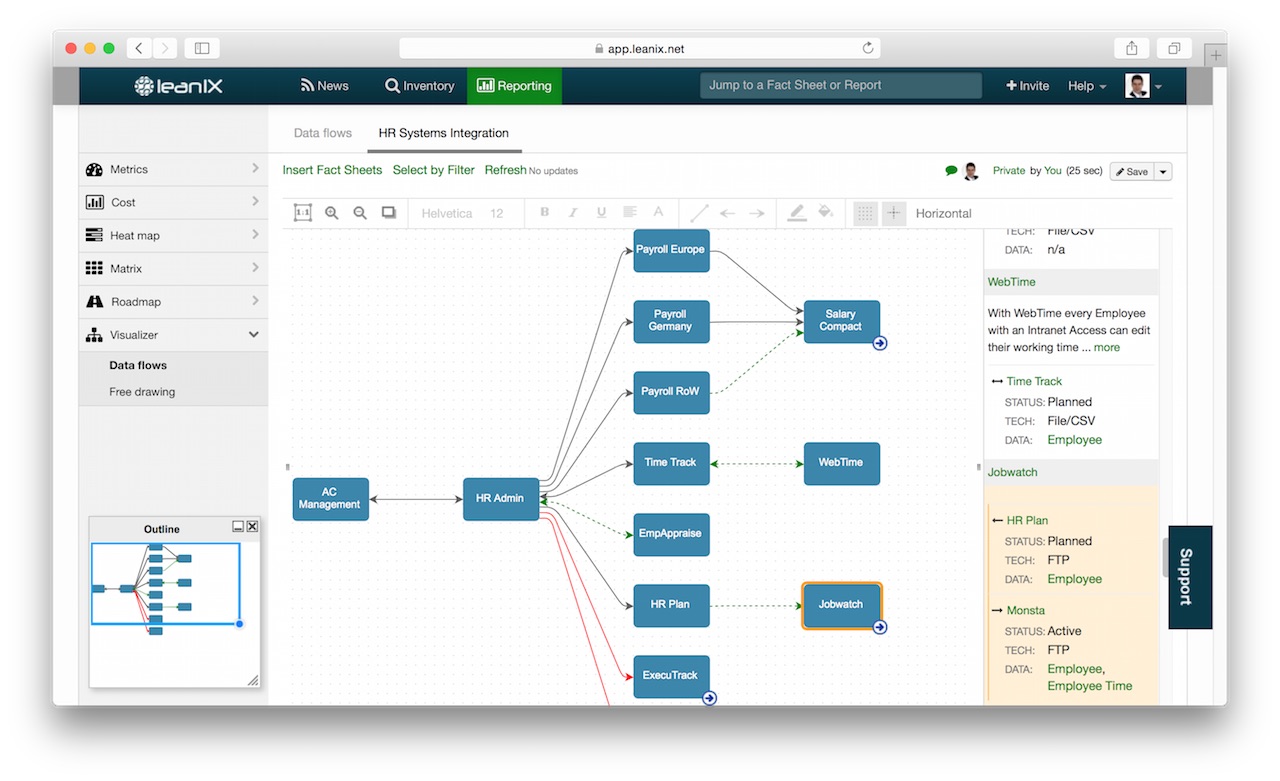Screen dimensions: 1280x781
Task: Choose the right arrow connector
Action: point(757,213)
